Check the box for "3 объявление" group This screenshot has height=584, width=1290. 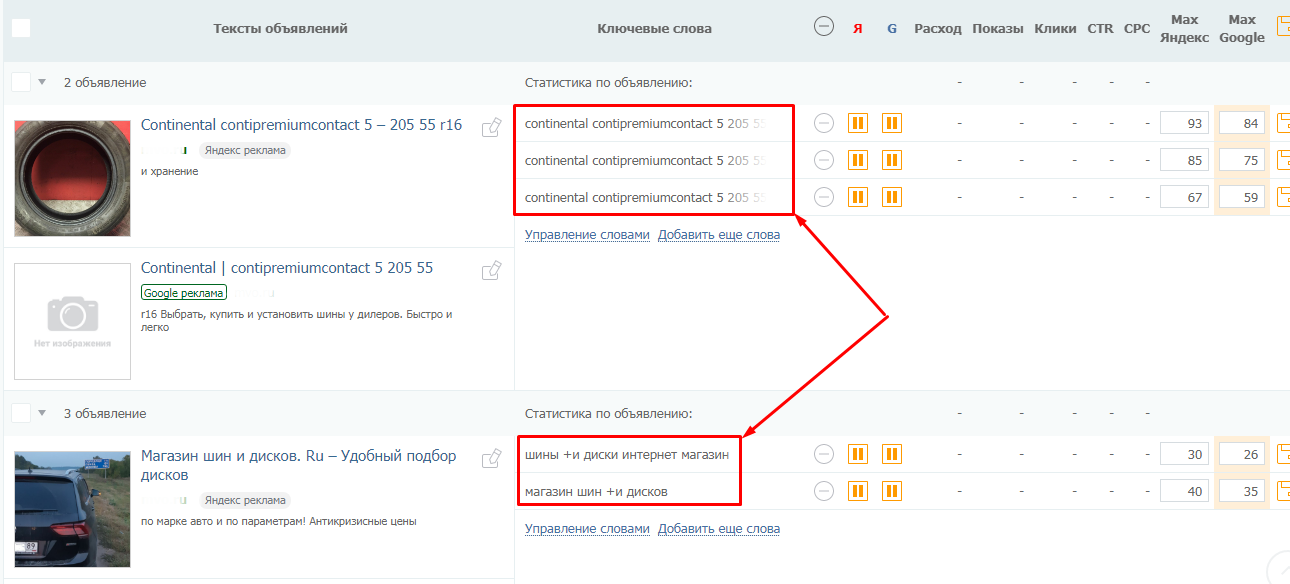21,413
